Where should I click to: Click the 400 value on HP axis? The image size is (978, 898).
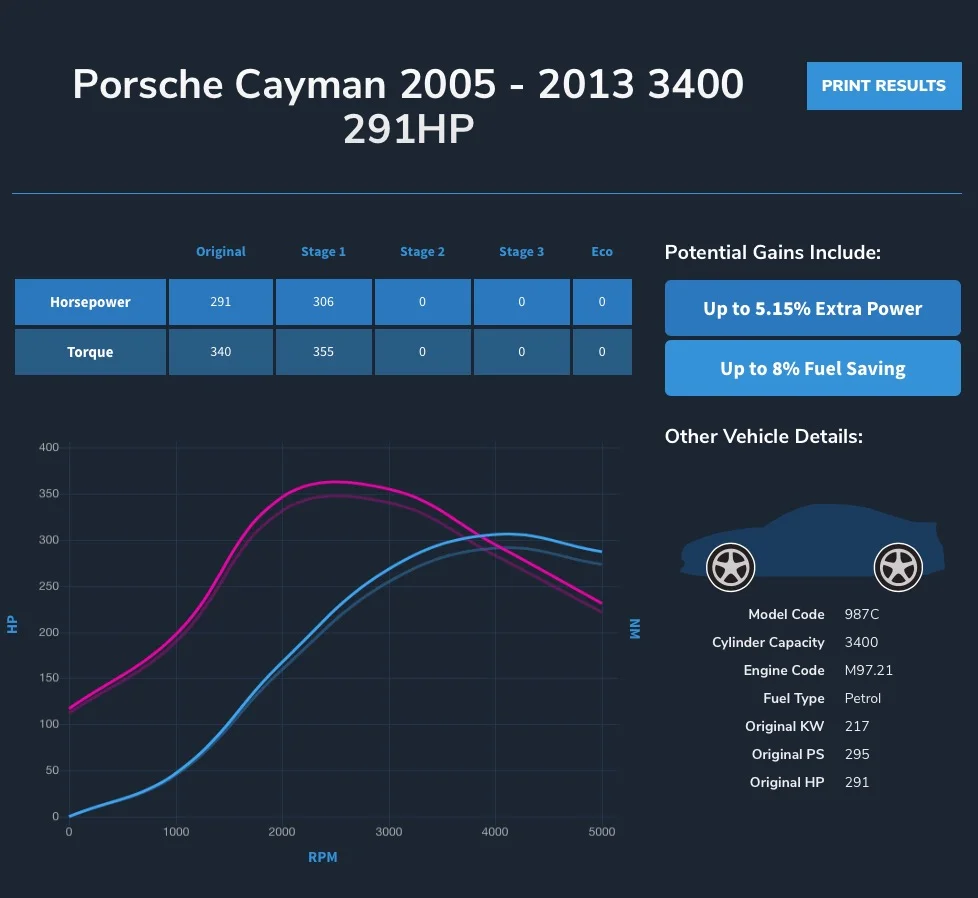pos(49,447)
